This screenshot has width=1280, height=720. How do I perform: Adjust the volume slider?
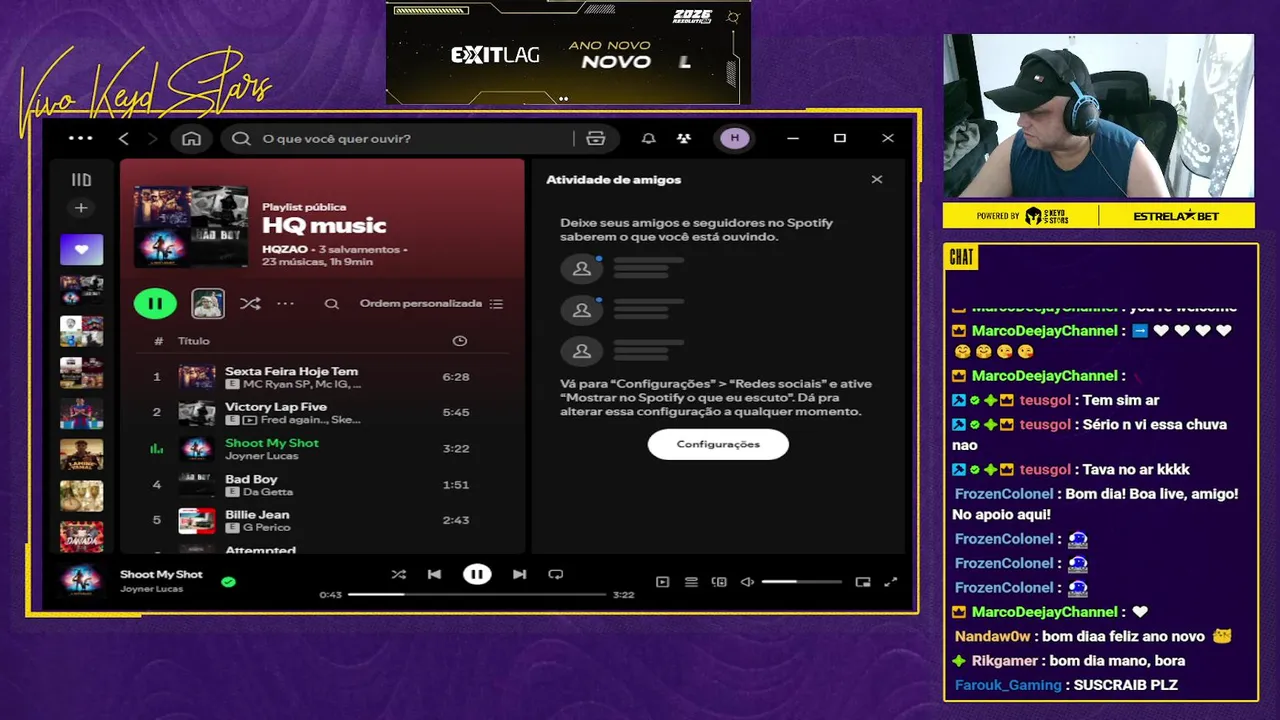pos(801,582)
